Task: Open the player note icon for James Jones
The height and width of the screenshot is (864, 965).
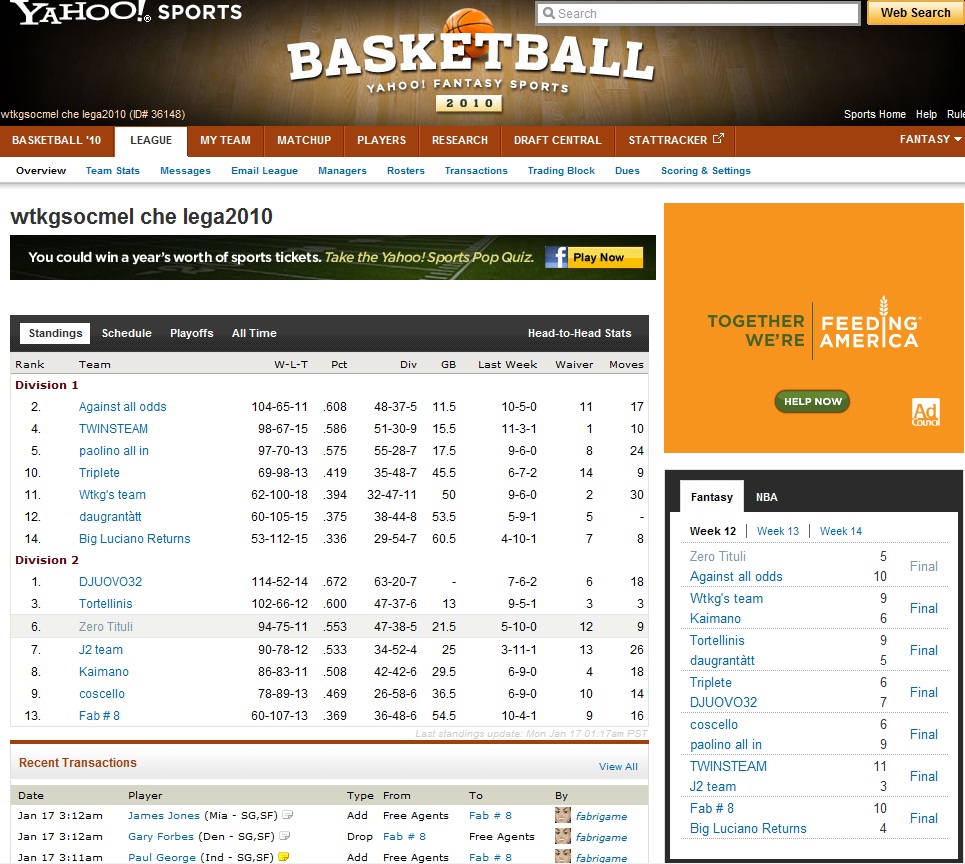Action: 287,815
